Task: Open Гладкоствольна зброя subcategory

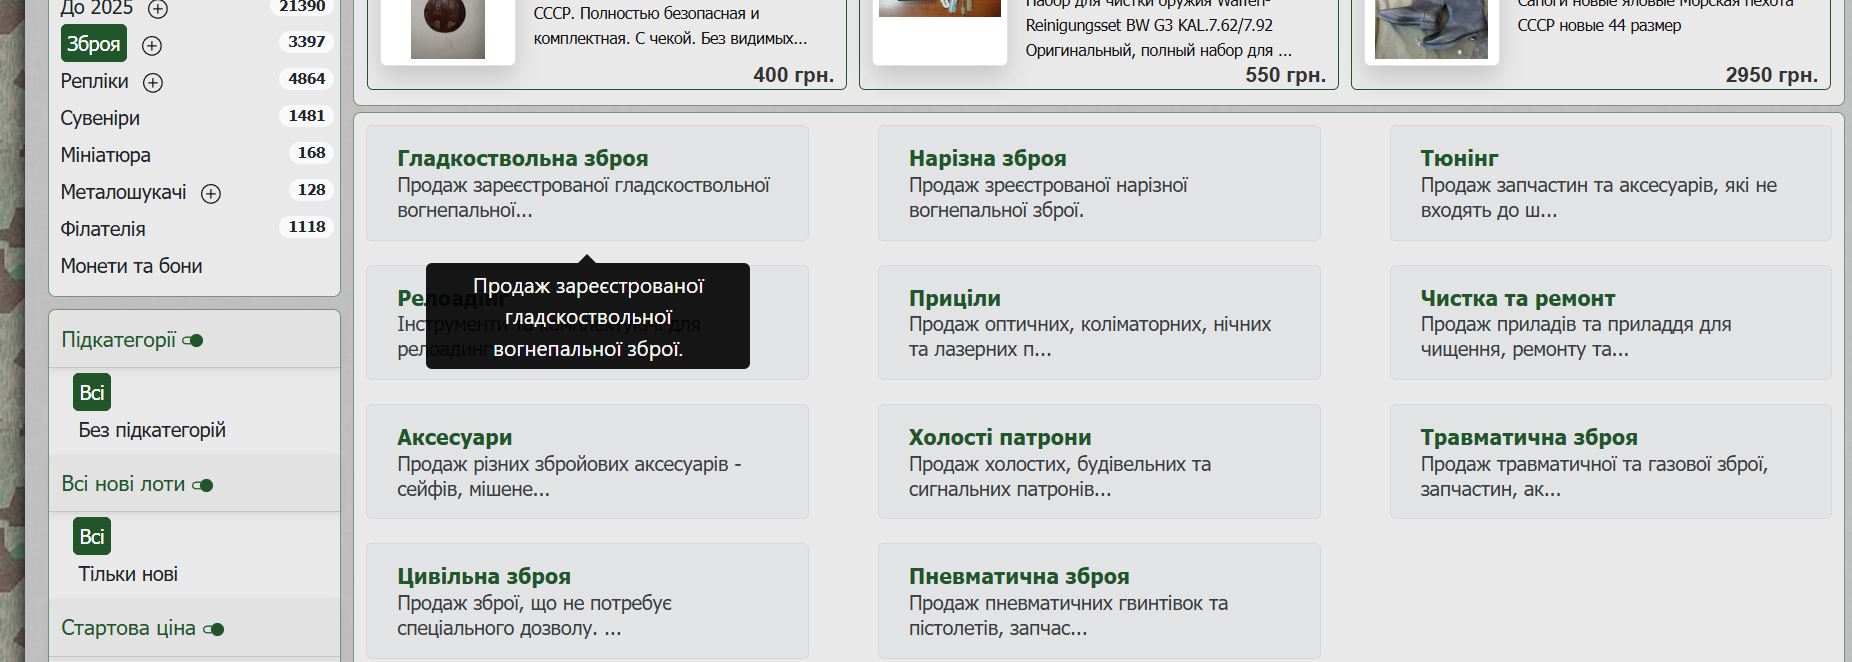Action: pos(523,158)
